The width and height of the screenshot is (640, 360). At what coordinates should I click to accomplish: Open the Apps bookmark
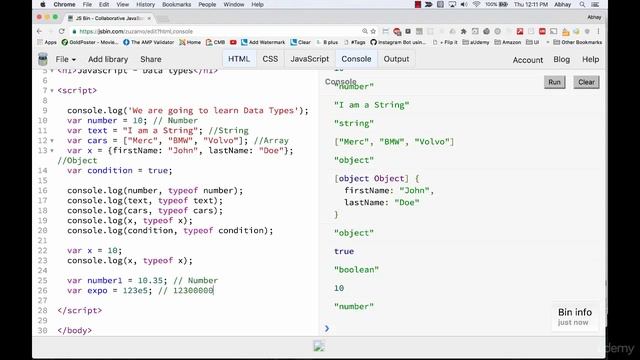point(47,42)
